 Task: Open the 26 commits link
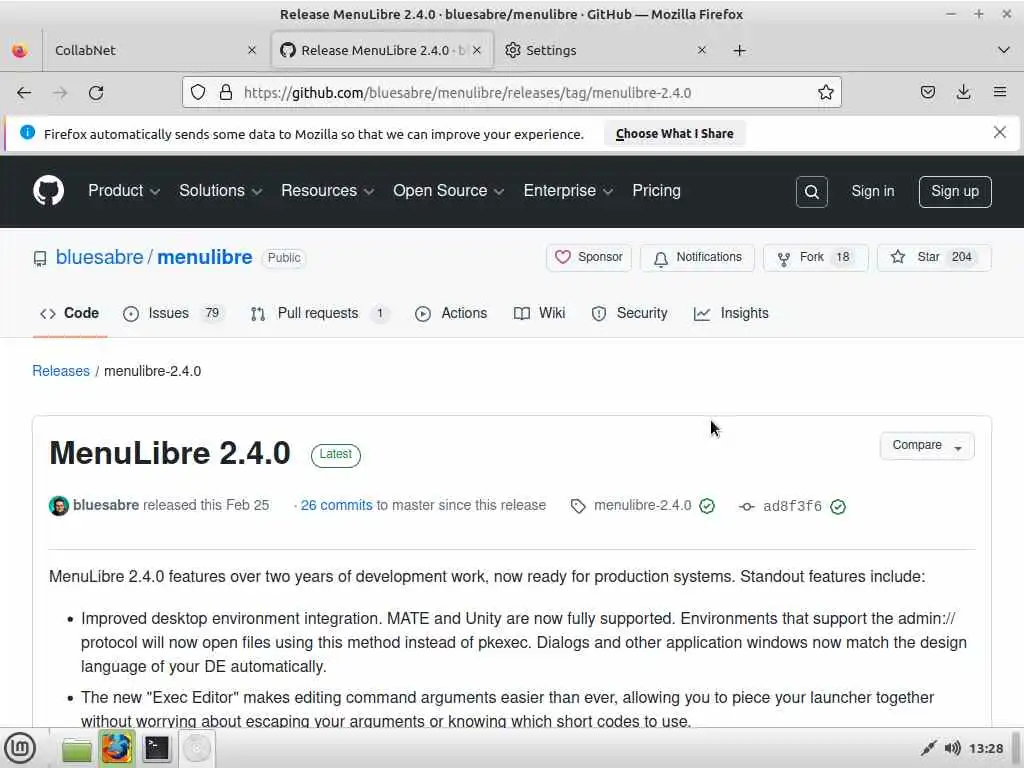coord(336,505)
